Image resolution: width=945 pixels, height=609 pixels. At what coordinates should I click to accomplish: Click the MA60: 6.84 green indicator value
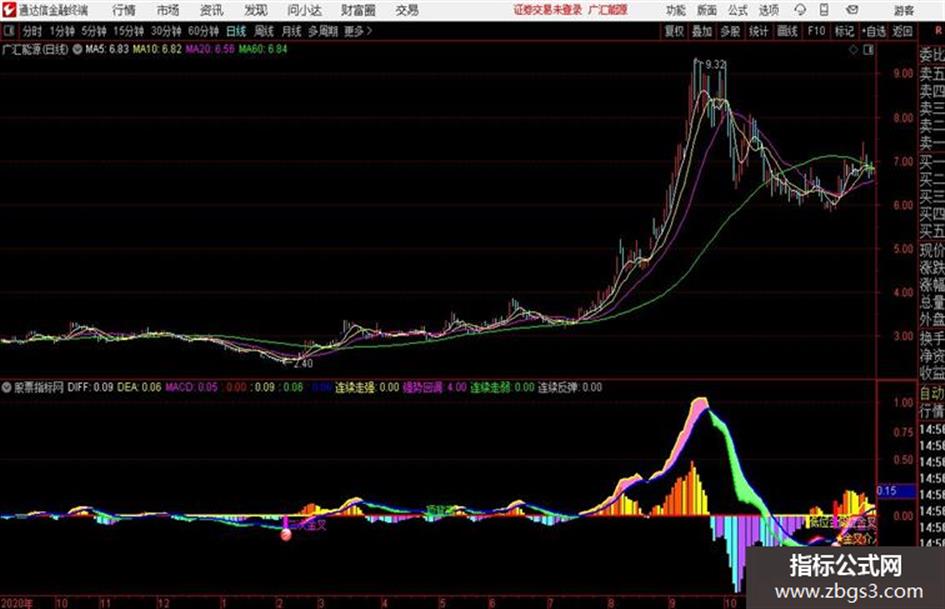coord(263,49)
